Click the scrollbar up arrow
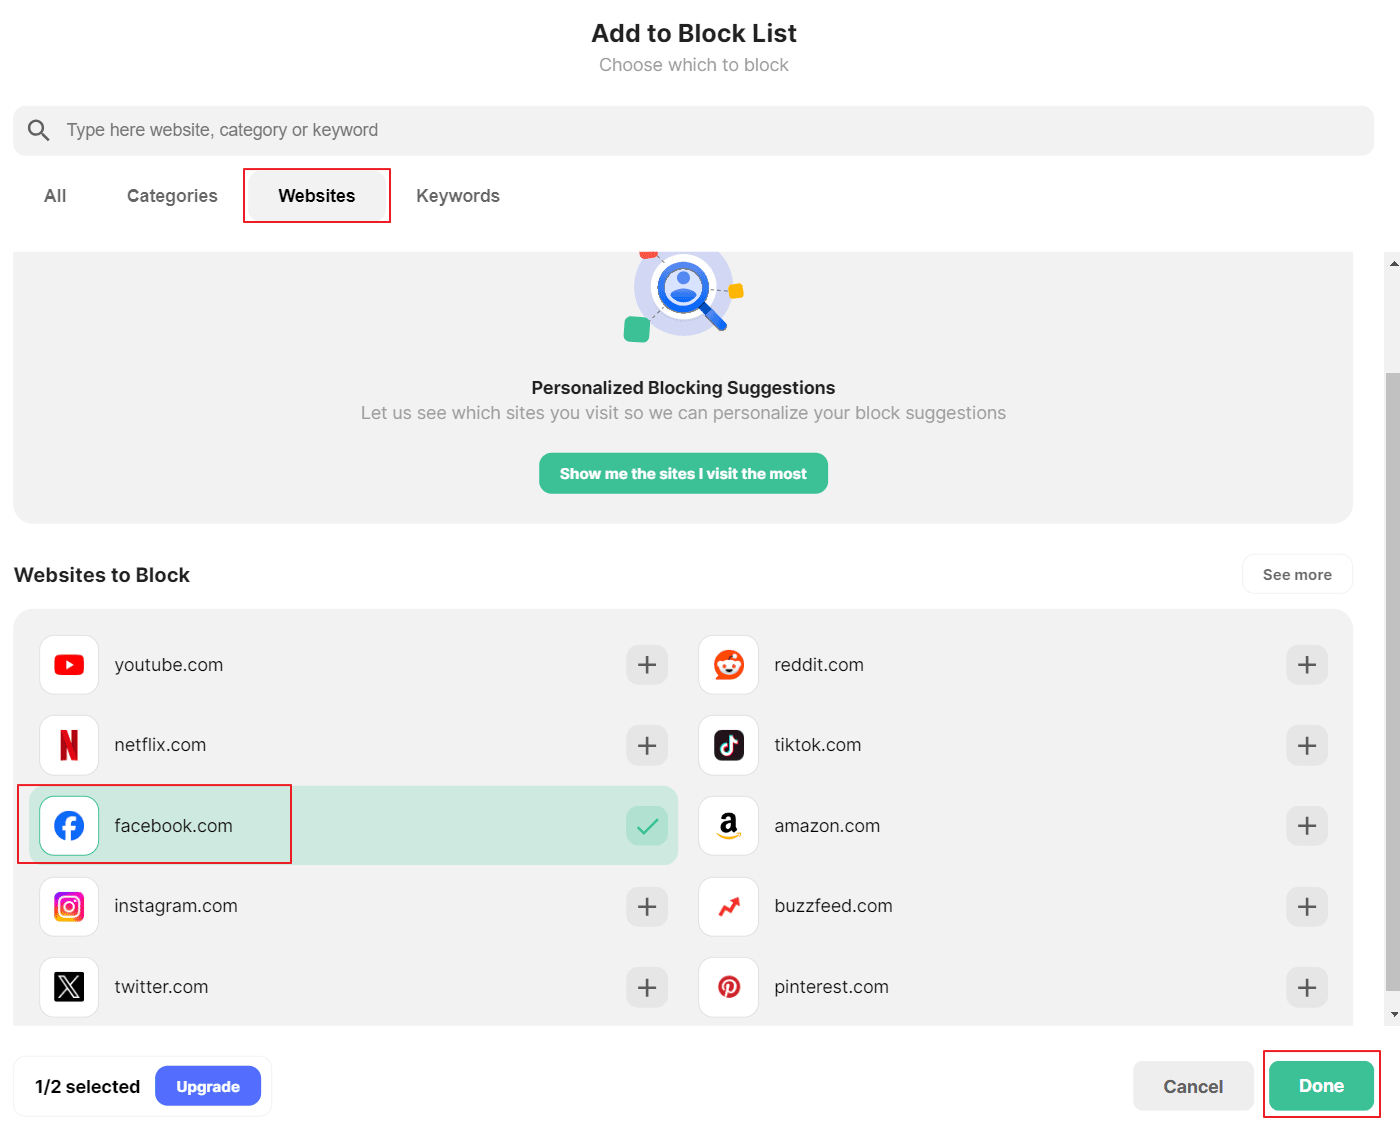1400x1132 pixels. pyautogui.click(x=1393, y=264)
